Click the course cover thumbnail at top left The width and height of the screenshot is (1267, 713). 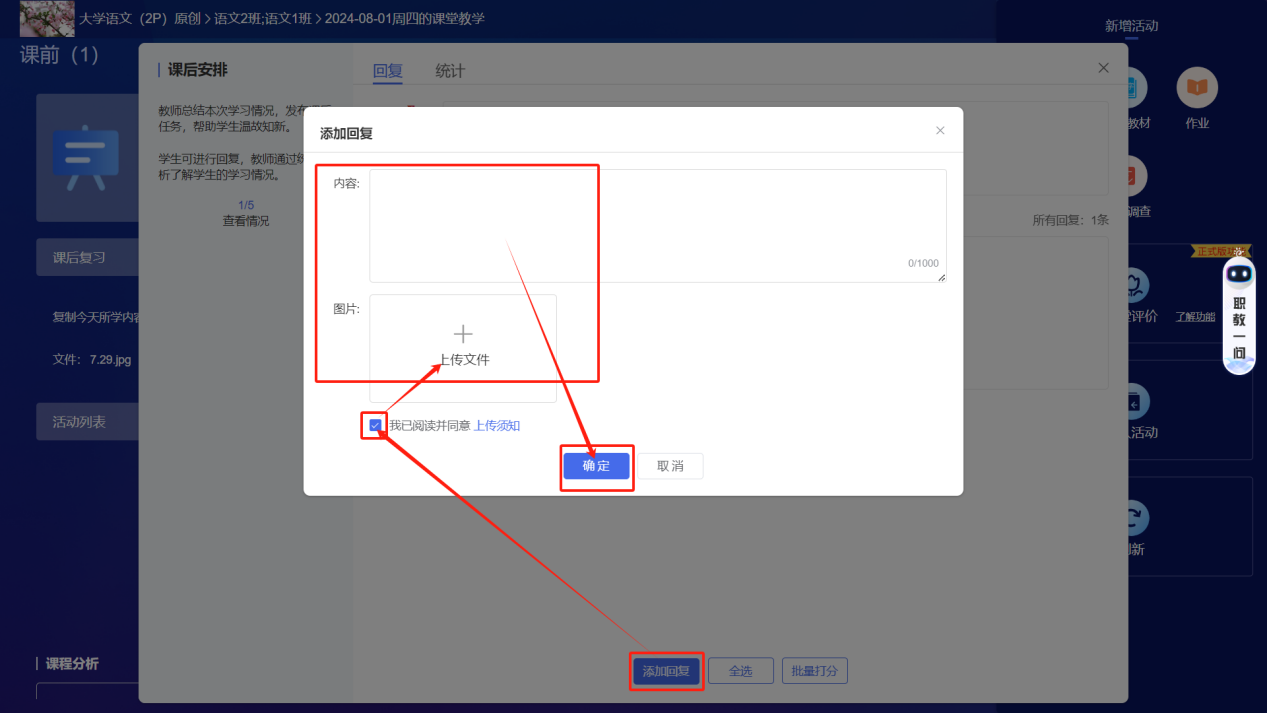(47, 18)
